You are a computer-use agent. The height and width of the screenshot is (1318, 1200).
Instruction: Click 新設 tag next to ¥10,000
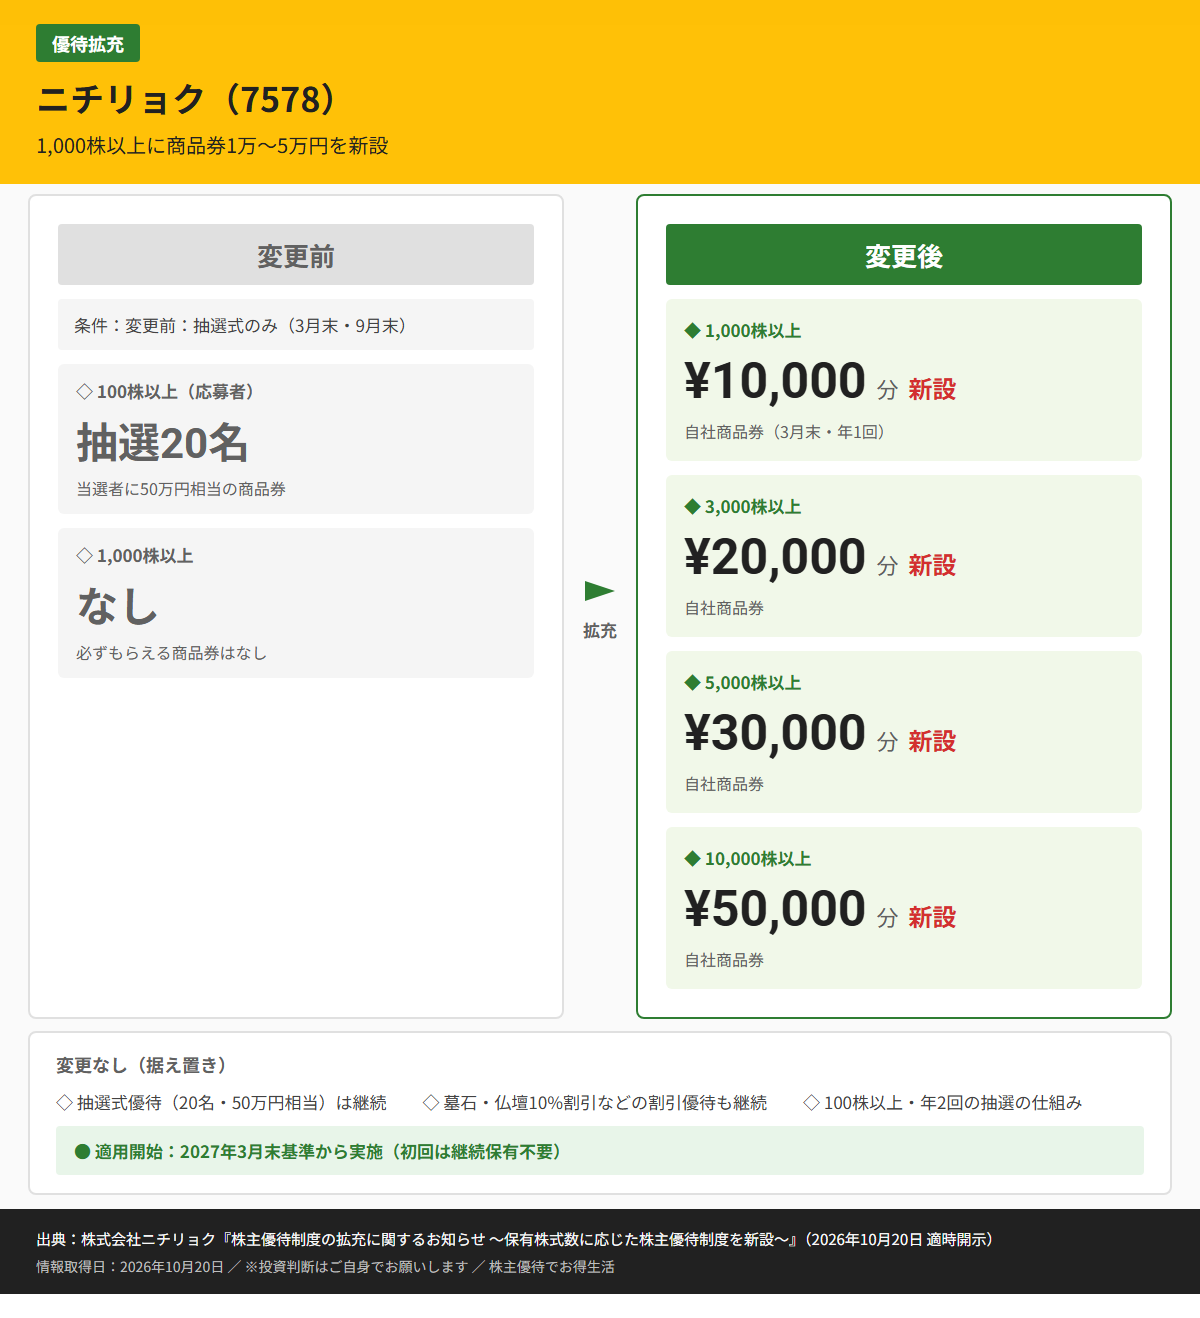click(x=932, y=389)
